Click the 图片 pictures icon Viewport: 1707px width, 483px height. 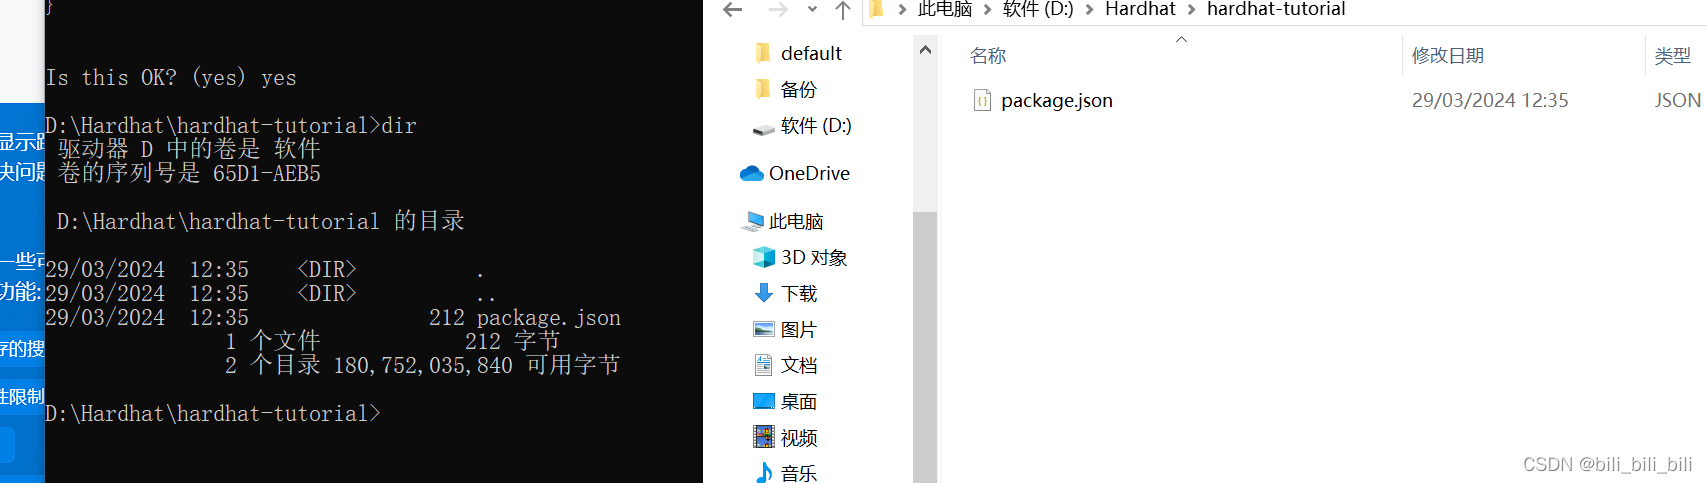click(x=764, y=329)
